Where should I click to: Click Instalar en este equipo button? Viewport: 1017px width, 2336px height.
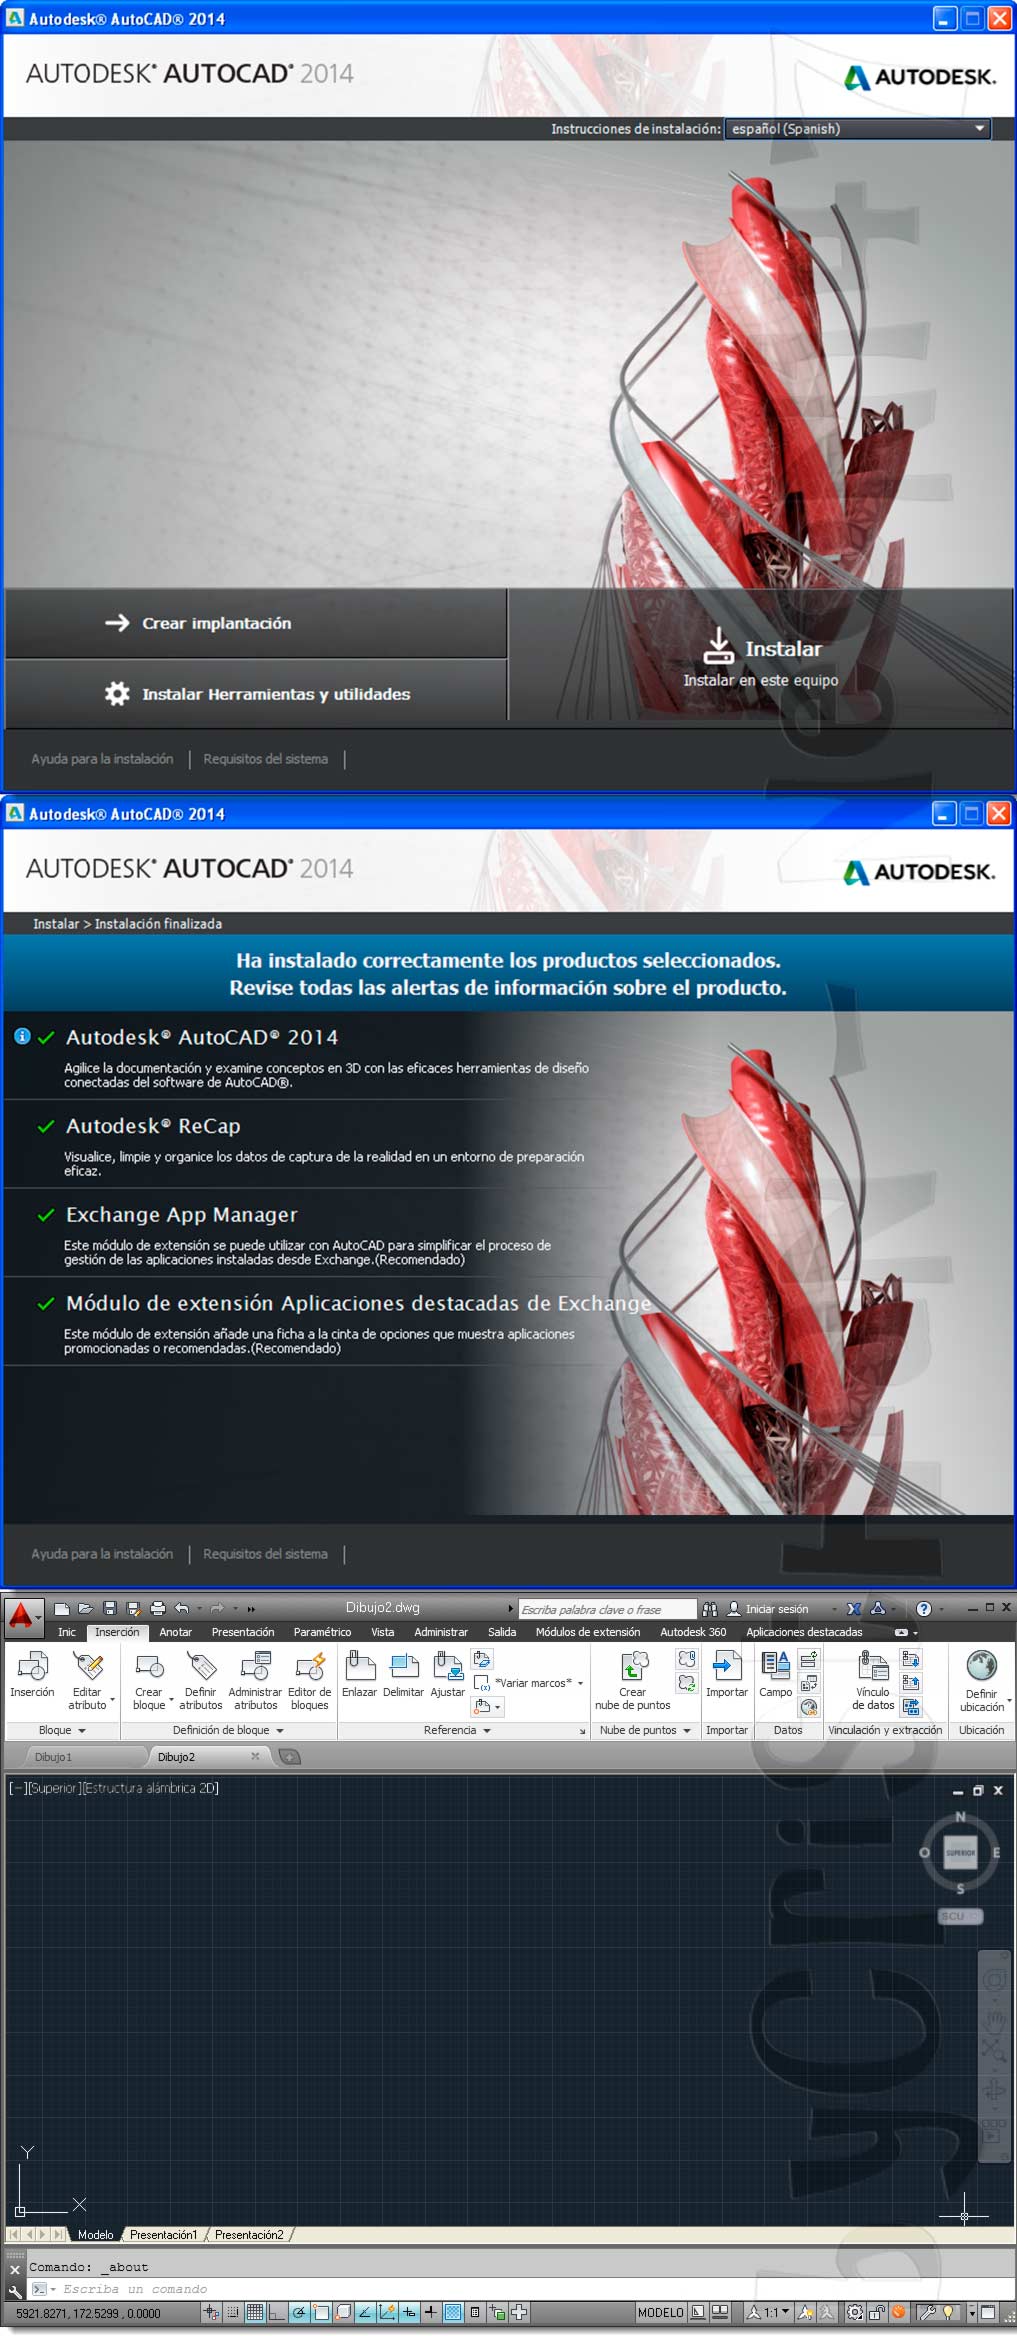pyautogui.click(x=761, y=657)
